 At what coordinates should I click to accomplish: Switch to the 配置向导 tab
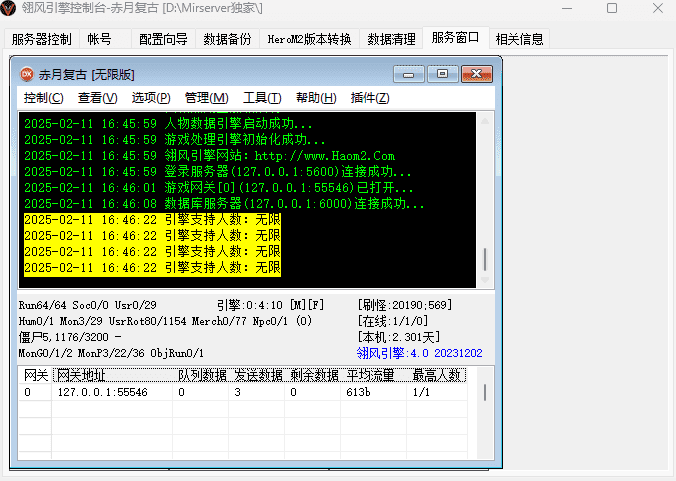coord(163,40)
